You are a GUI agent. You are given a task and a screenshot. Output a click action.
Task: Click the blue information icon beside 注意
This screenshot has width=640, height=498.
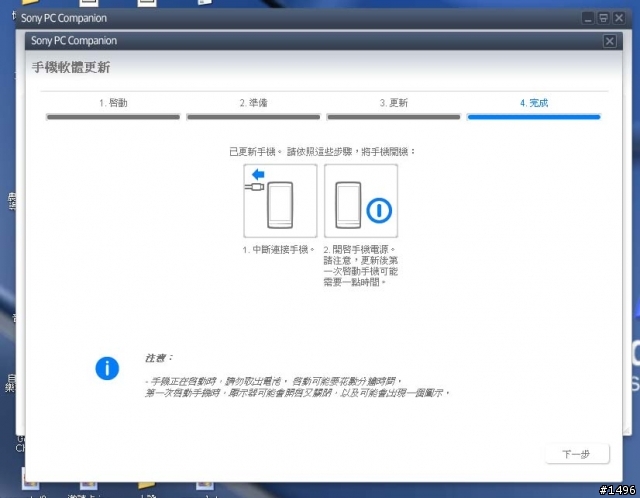pyautogui.click(x=107, y=369)
